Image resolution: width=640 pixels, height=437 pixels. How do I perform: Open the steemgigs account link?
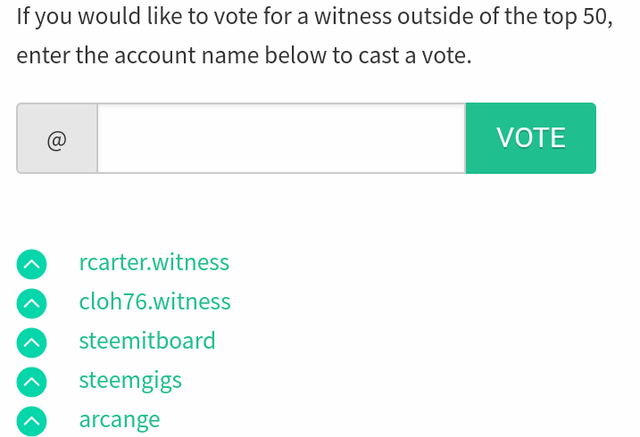click(130, 380)
